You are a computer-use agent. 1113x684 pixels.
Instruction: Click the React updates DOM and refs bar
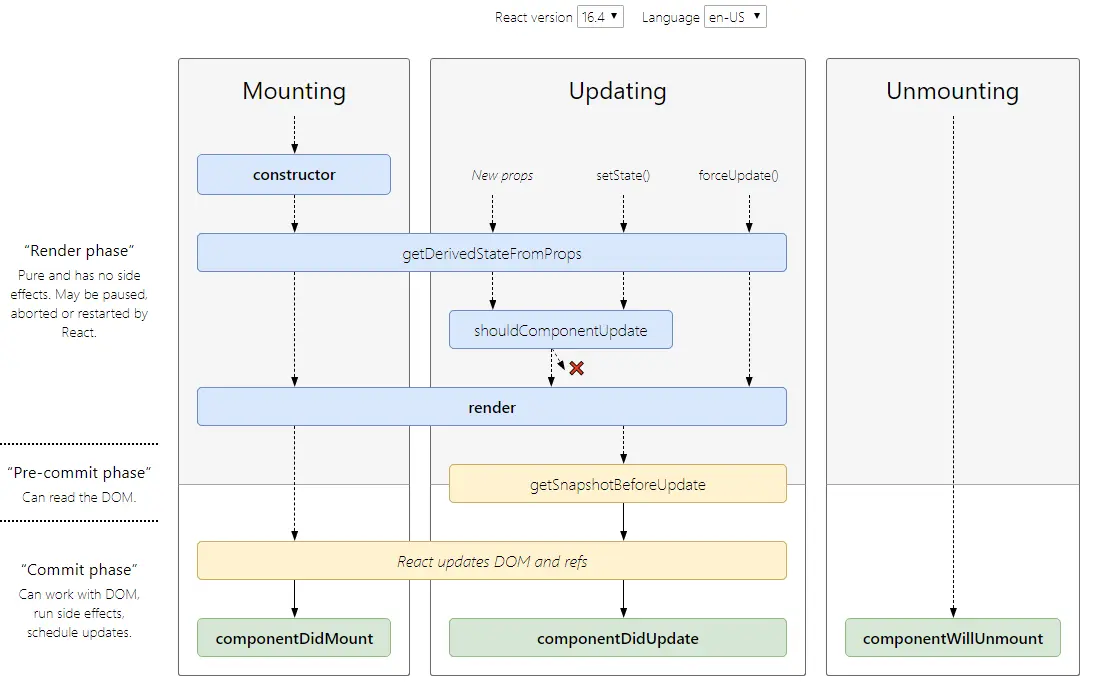[x=491, y=561]
